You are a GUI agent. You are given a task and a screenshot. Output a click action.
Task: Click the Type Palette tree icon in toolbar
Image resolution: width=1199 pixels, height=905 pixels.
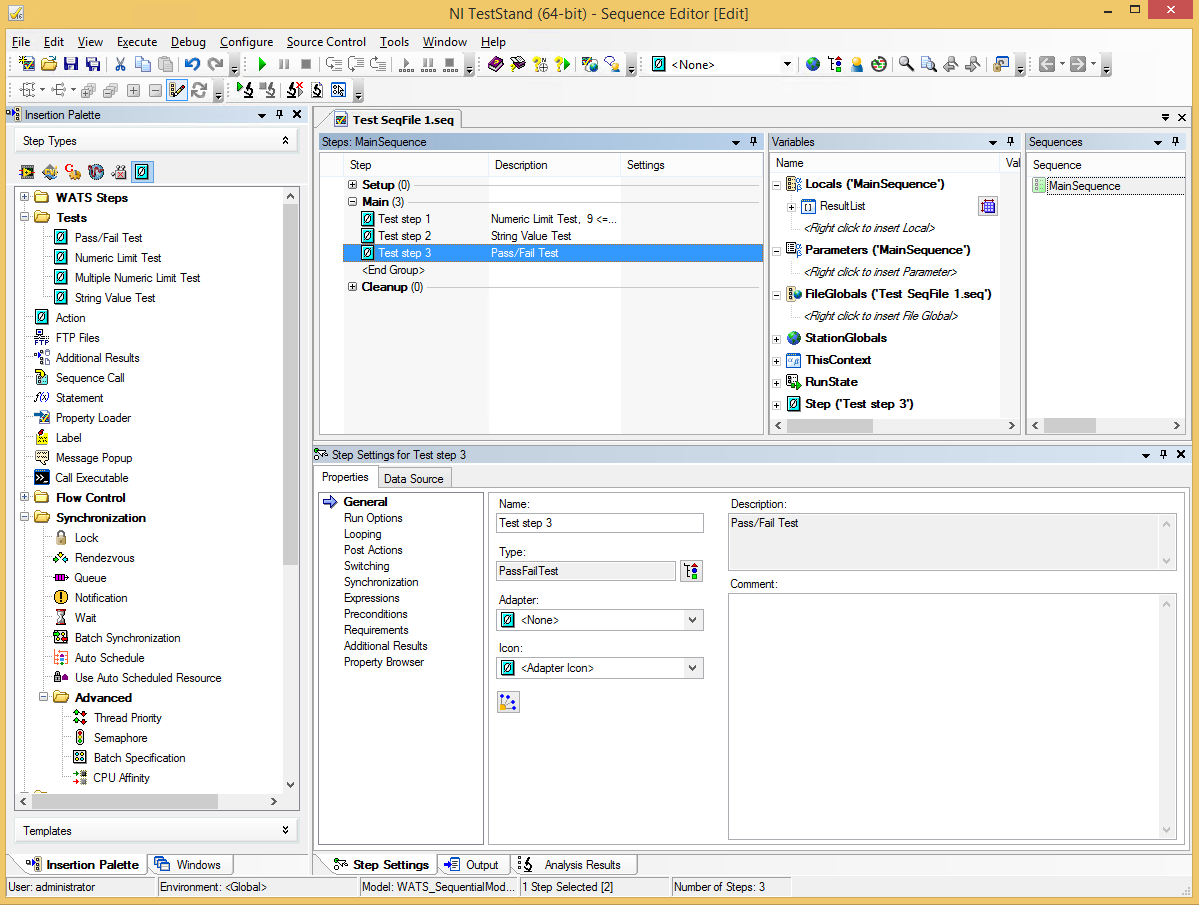pyautogui.click(x=835, y=64)
